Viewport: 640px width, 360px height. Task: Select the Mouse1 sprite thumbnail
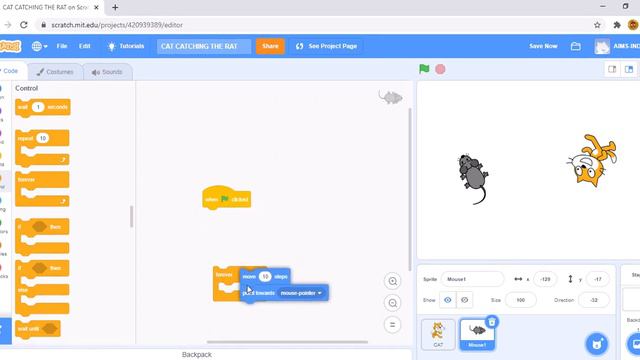coord(477,335)
